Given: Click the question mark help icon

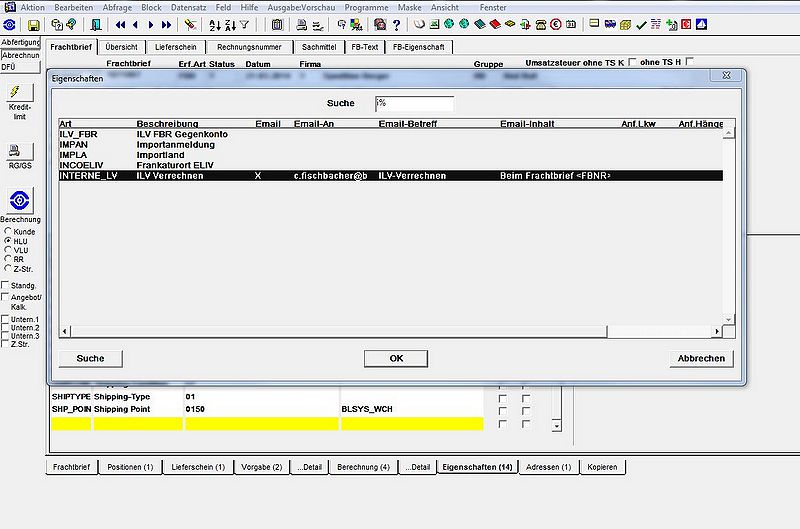Looking at the screenshot, I should pos(396,24).
